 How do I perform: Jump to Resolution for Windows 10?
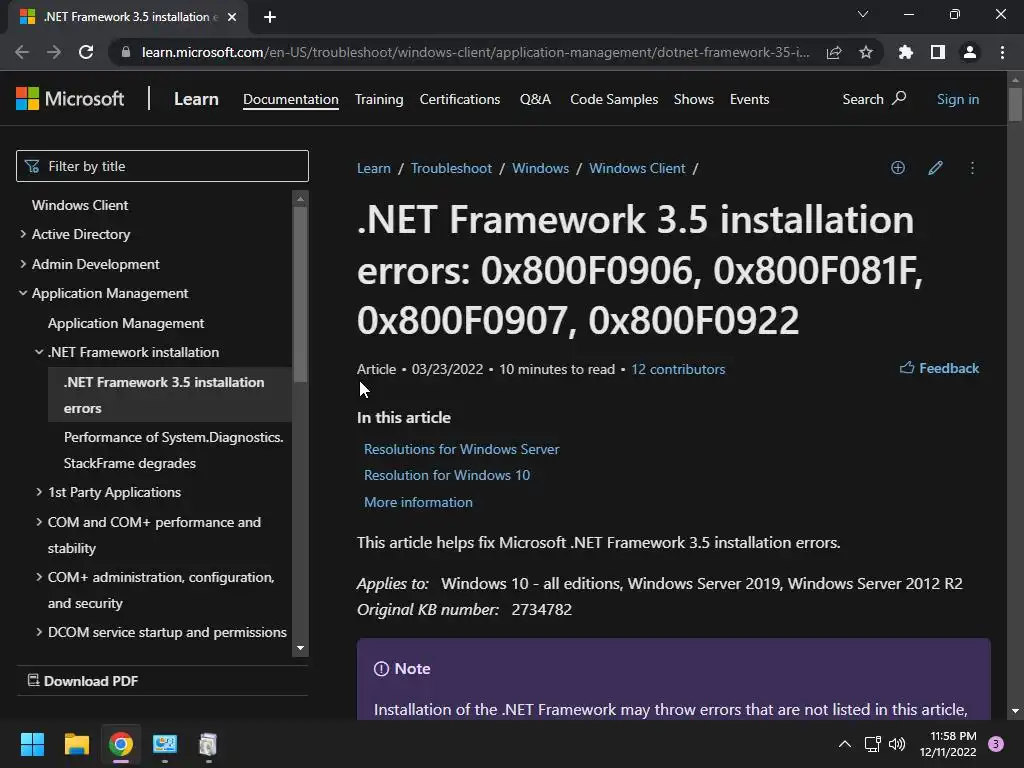447,475
